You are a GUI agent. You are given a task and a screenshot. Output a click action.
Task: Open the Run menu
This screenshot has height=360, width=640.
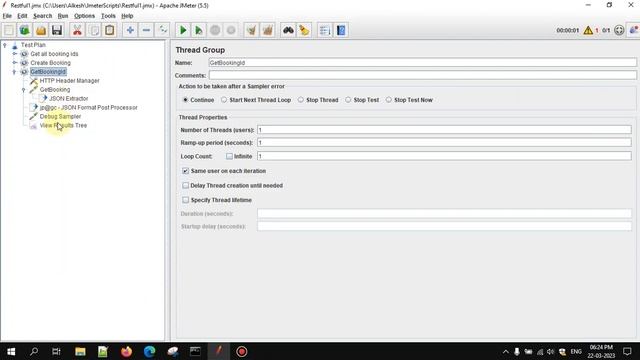click(x=63, y=16)
